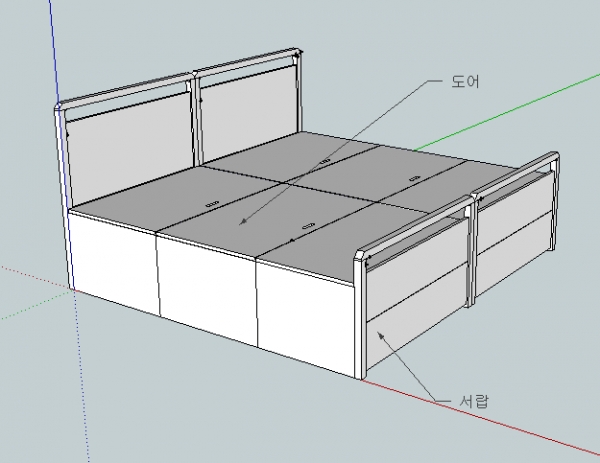
Task: Select the left headboard backrest panel
Action: [130, 150]
